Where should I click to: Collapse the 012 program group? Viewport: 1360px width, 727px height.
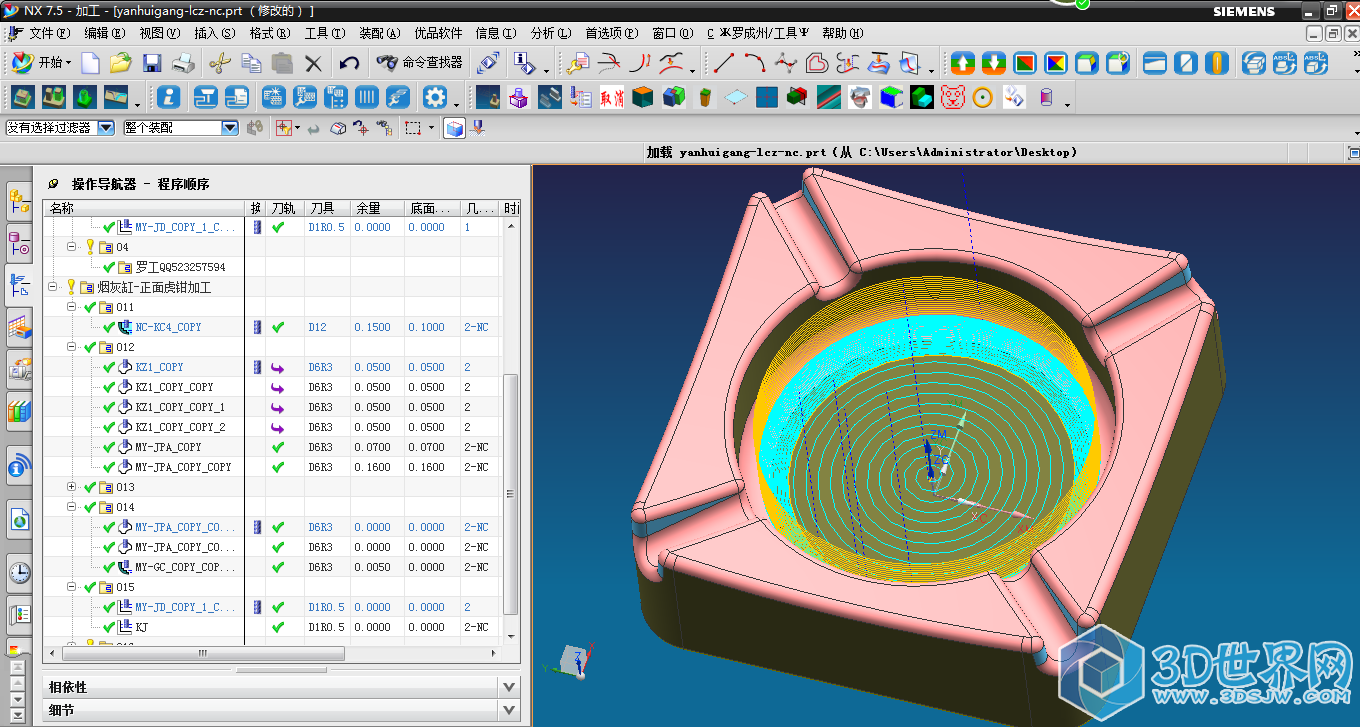click(x=71, y=347)
